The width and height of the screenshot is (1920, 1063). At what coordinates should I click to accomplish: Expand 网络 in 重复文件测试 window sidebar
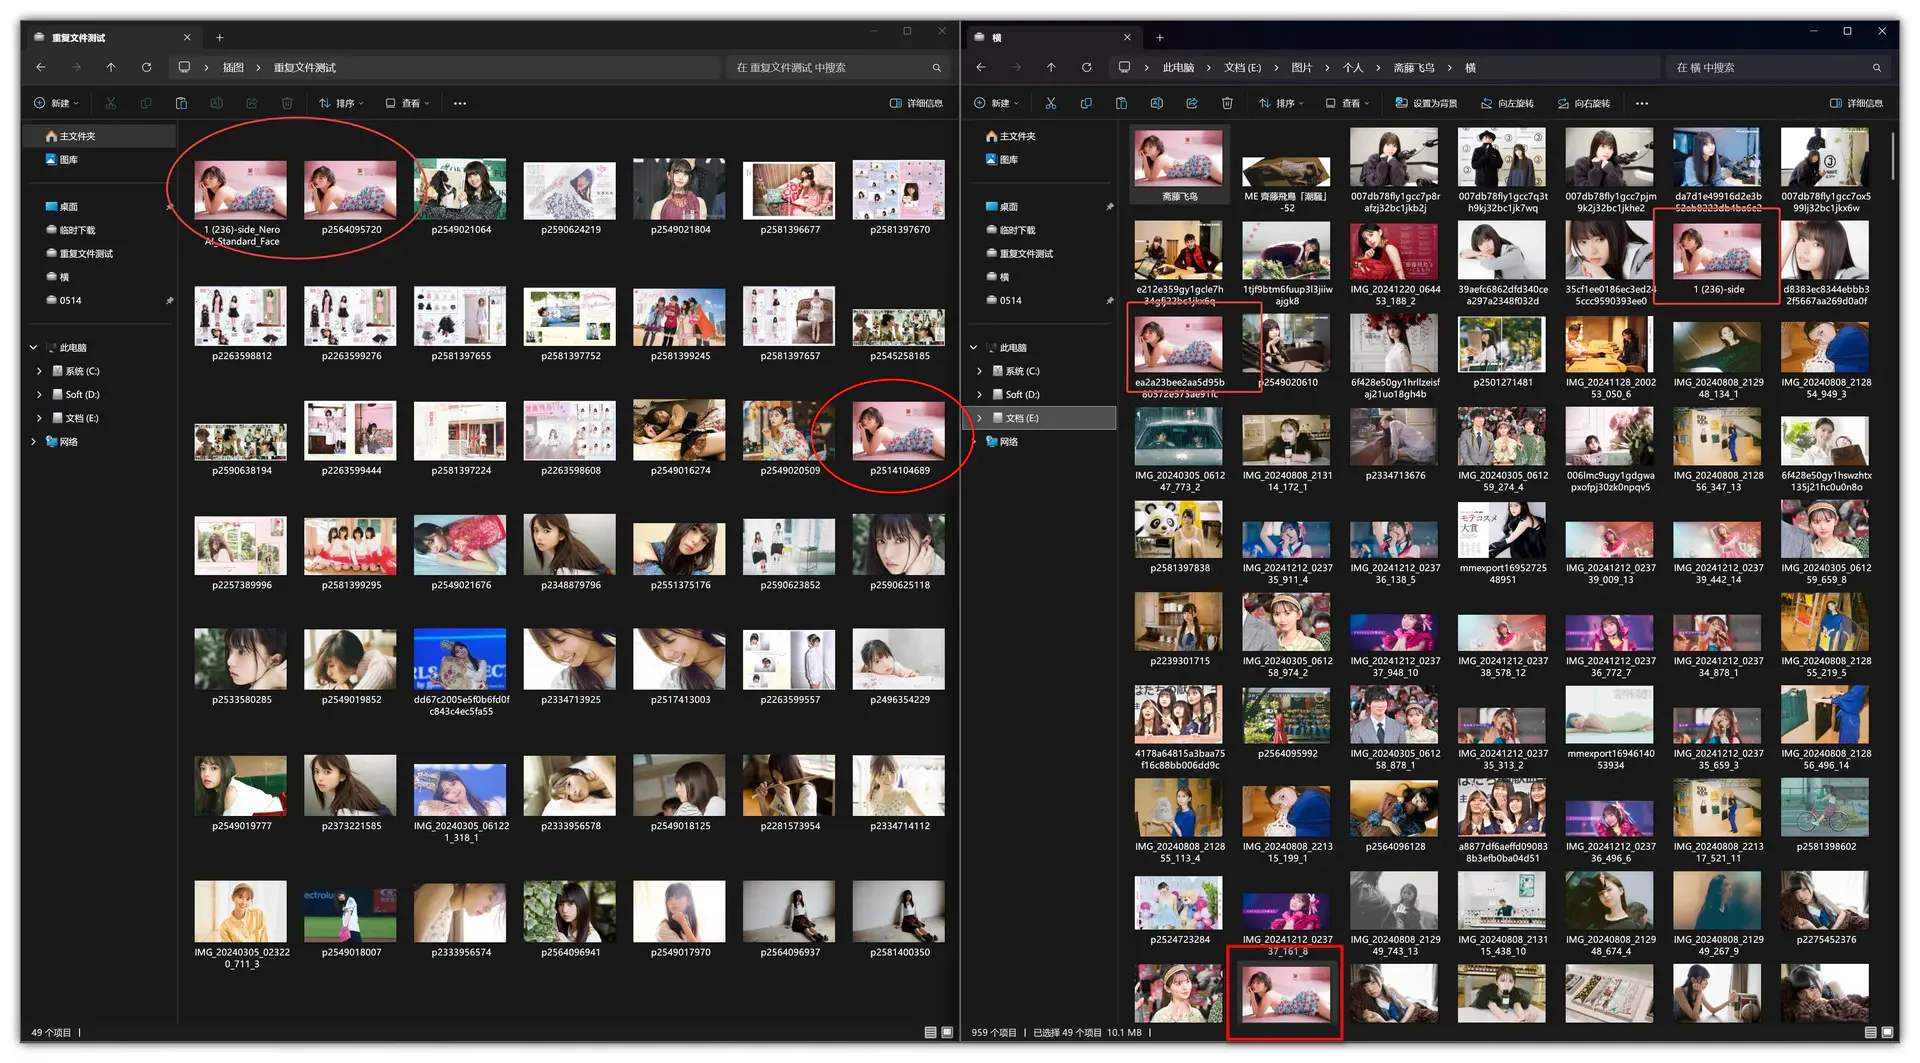click(33, 442)
